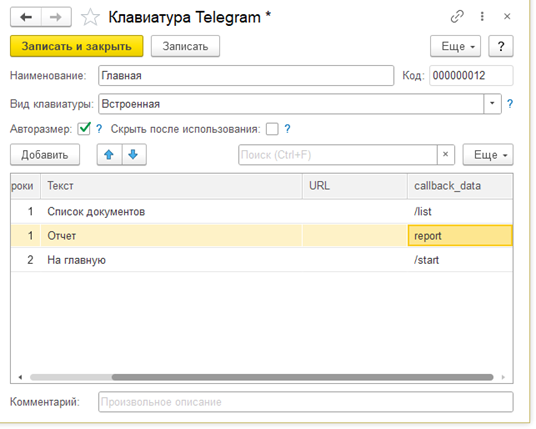Select the На главную cell

(x=172, y=260)
